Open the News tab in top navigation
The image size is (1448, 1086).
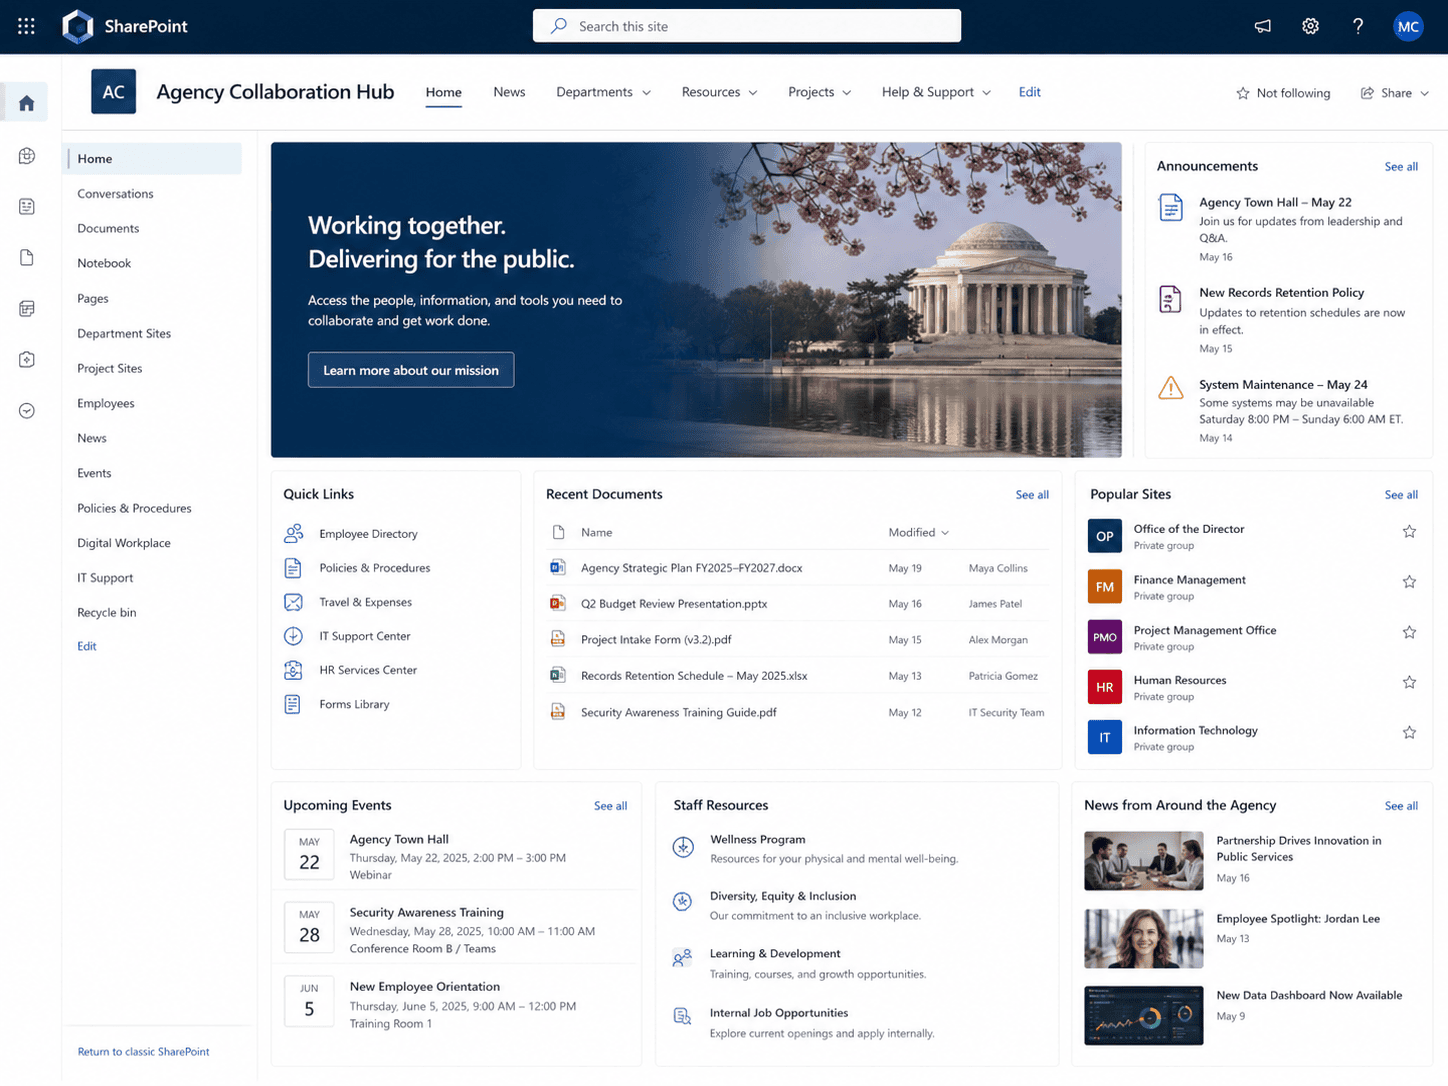click(509, 92)
